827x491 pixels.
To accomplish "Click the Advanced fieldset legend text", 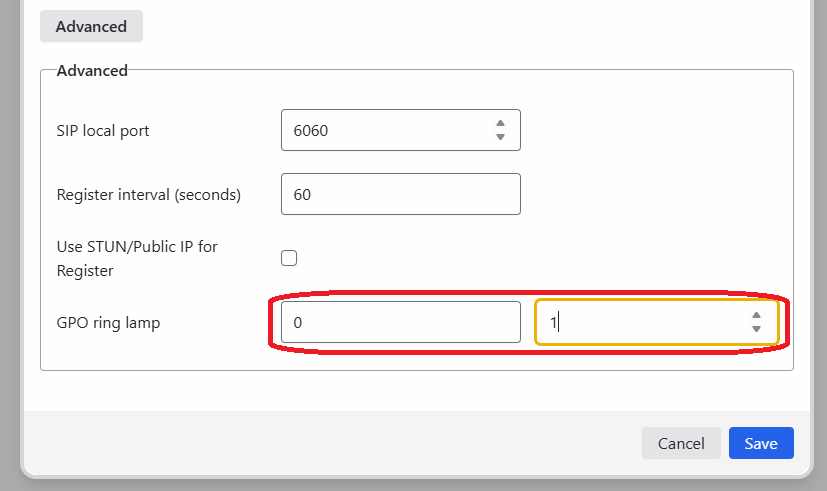I will point(92,70).
